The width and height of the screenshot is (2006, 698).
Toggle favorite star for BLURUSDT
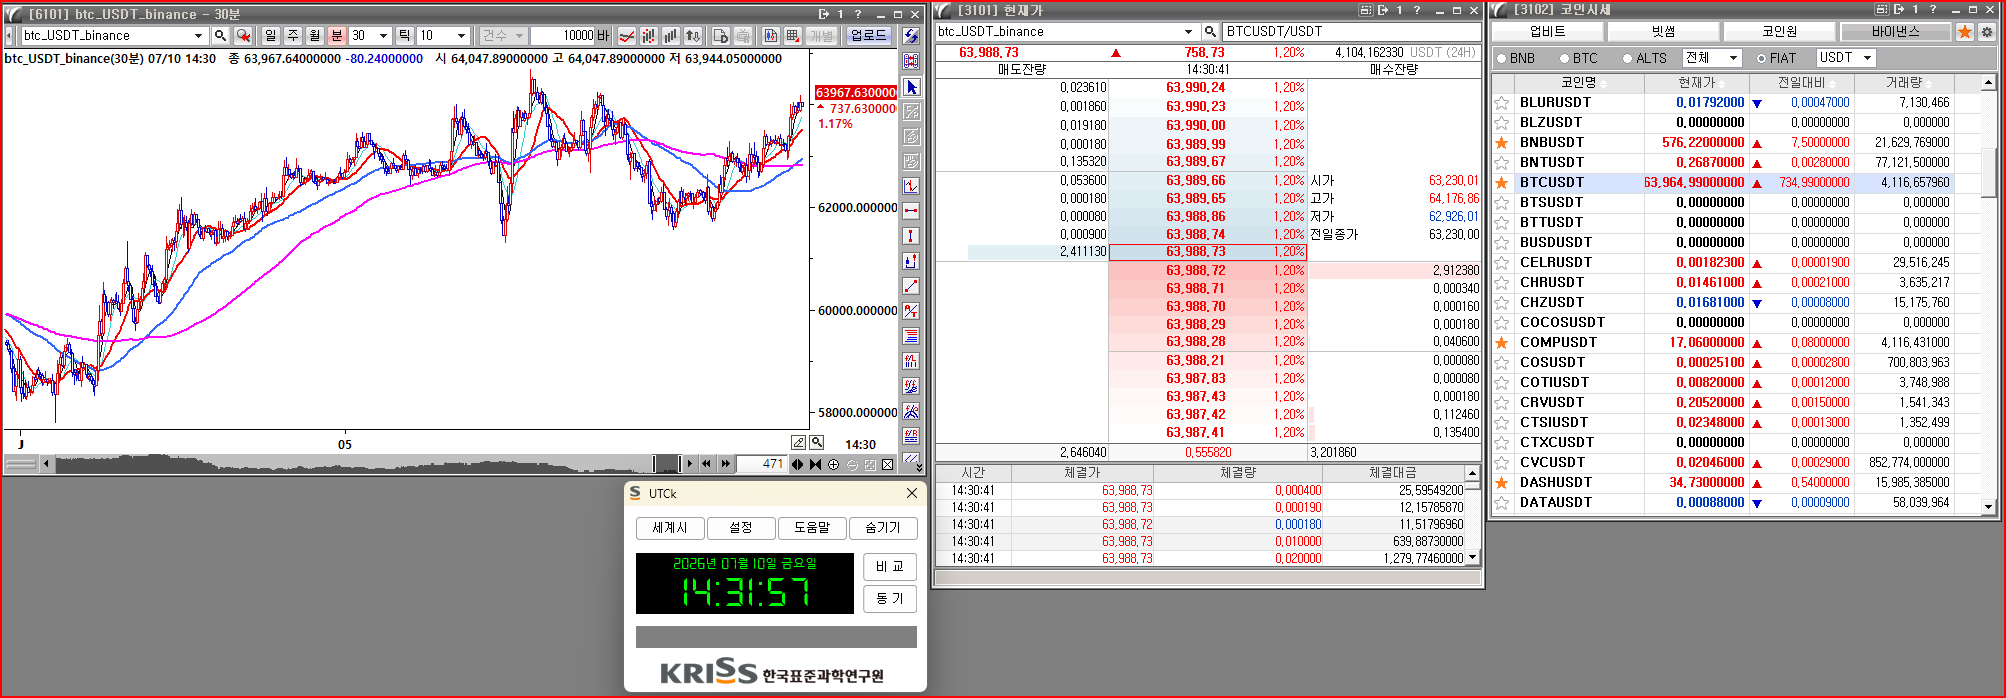point(1501,102)
